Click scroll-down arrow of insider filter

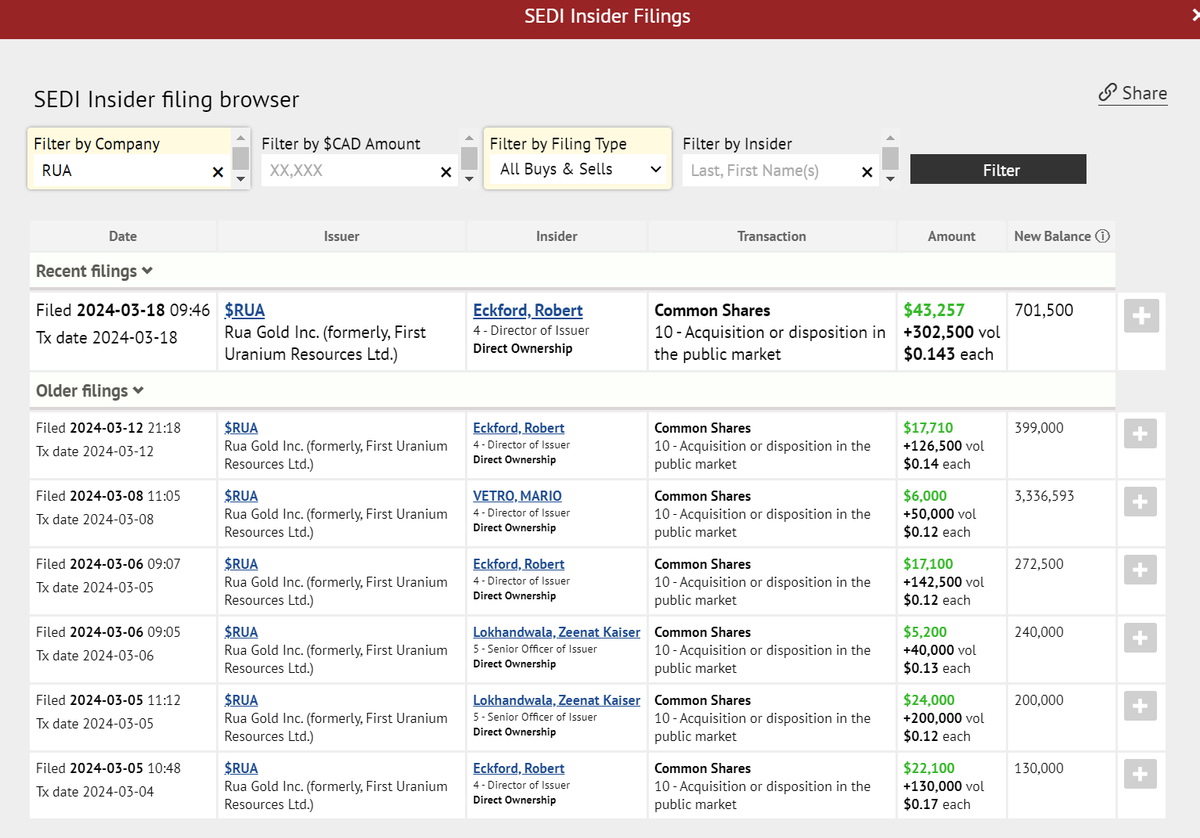pos(890,179)
